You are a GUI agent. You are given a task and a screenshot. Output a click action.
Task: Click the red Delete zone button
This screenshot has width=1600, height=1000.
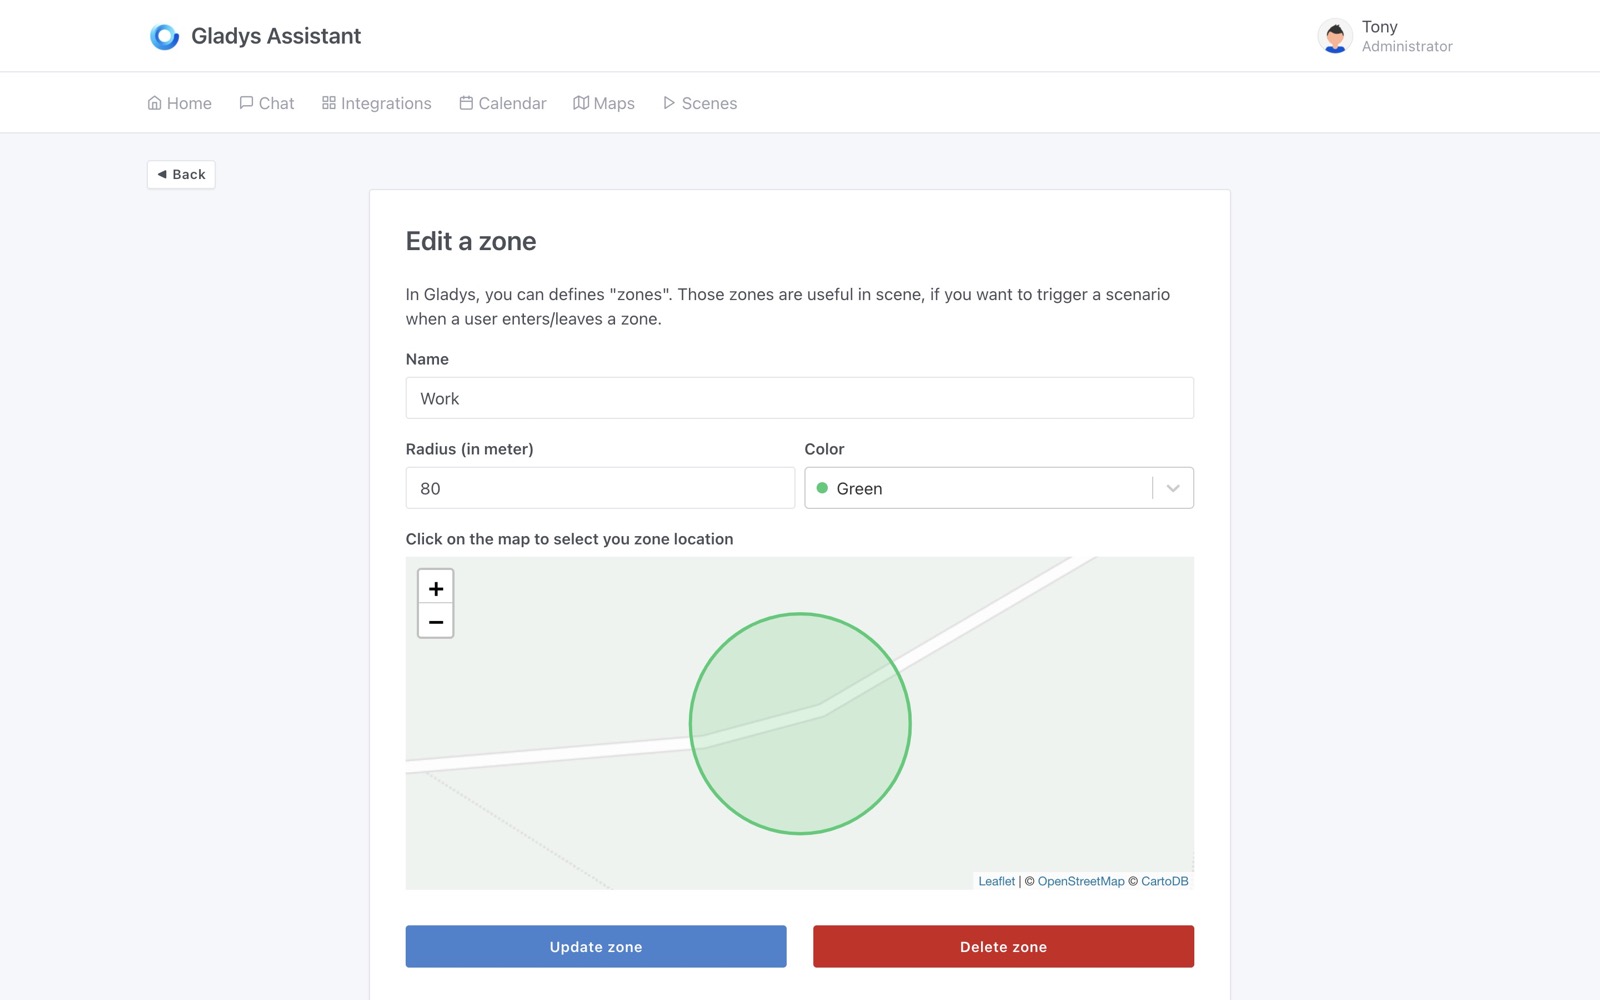coord(1003,946)
